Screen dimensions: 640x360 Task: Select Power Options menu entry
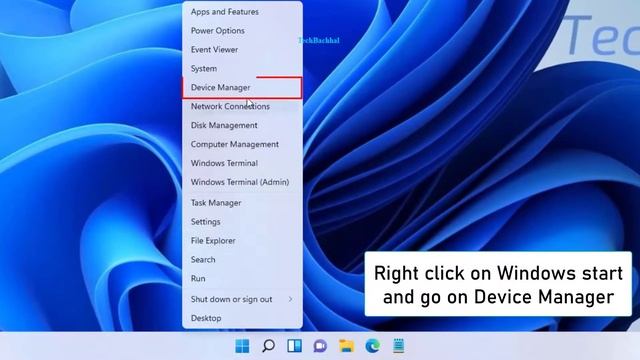click(242, 31)
